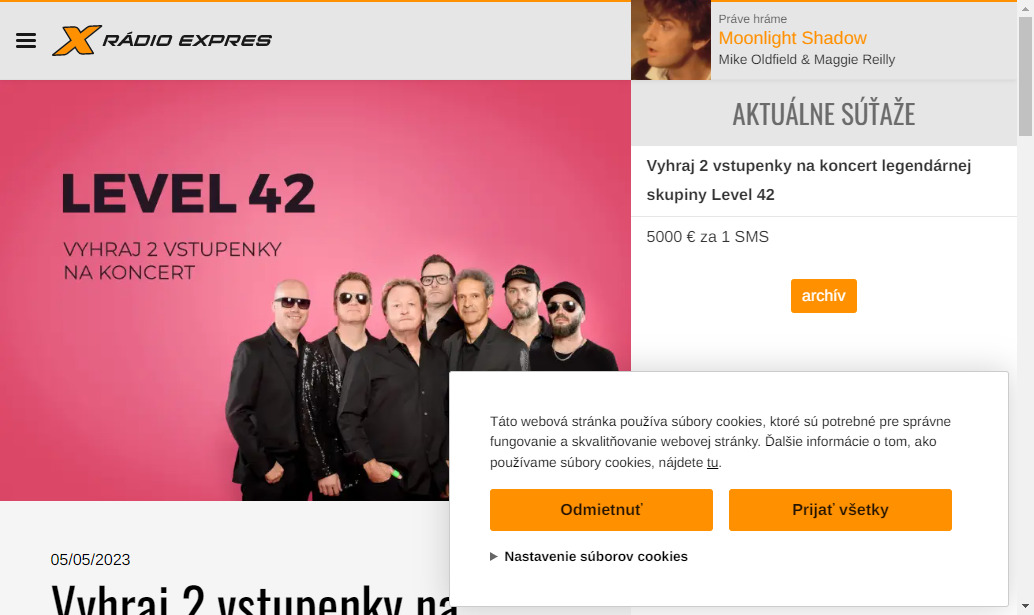
Task: Open the Level 42 tickets contest link
Action: pyautogui.click(x=808, y=180)
